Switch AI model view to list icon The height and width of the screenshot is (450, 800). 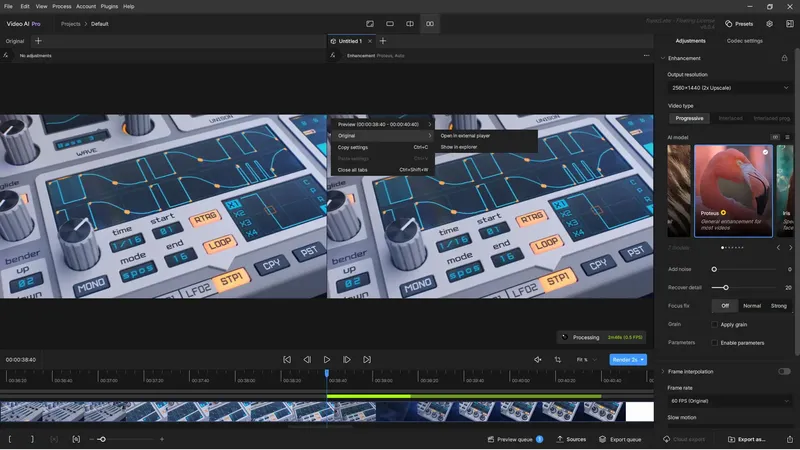click(x=787, y=137)
